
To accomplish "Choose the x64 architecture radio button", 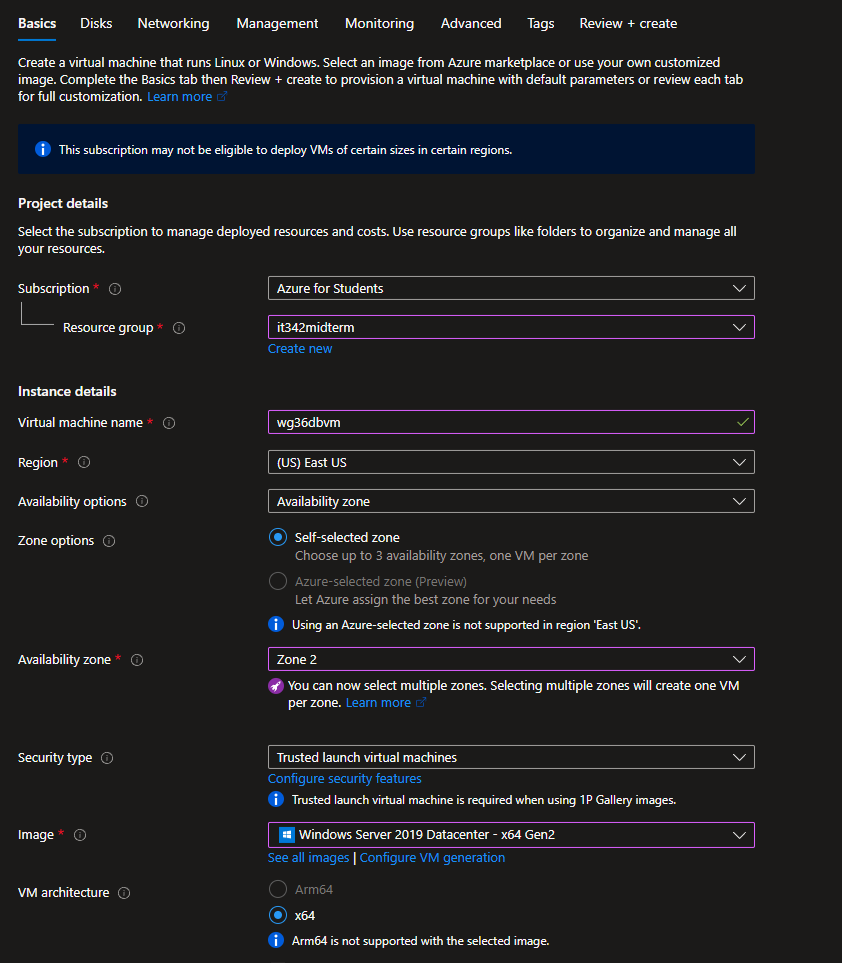I will [x=278, y=915].
